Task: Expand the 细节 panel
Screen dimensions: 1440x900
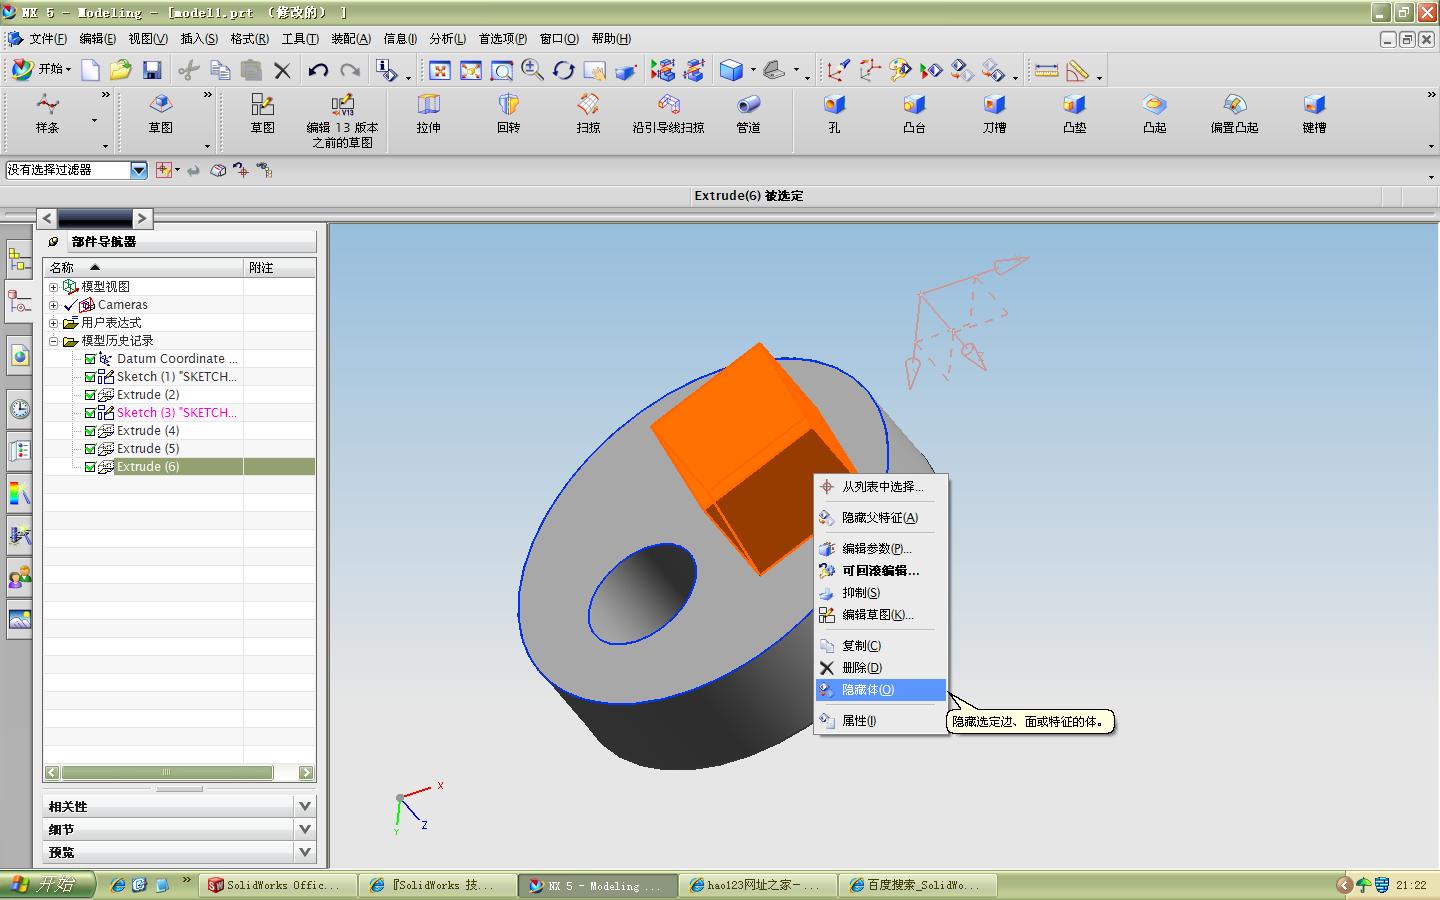Action: point(305,829)
